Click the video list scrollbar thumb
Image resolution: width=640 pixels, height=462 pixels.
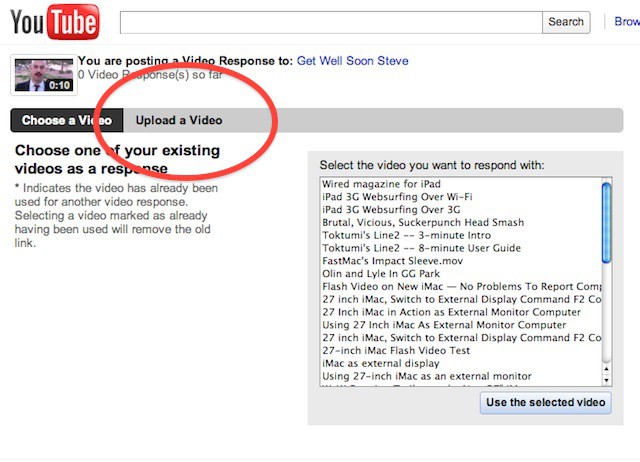point(607,223)
